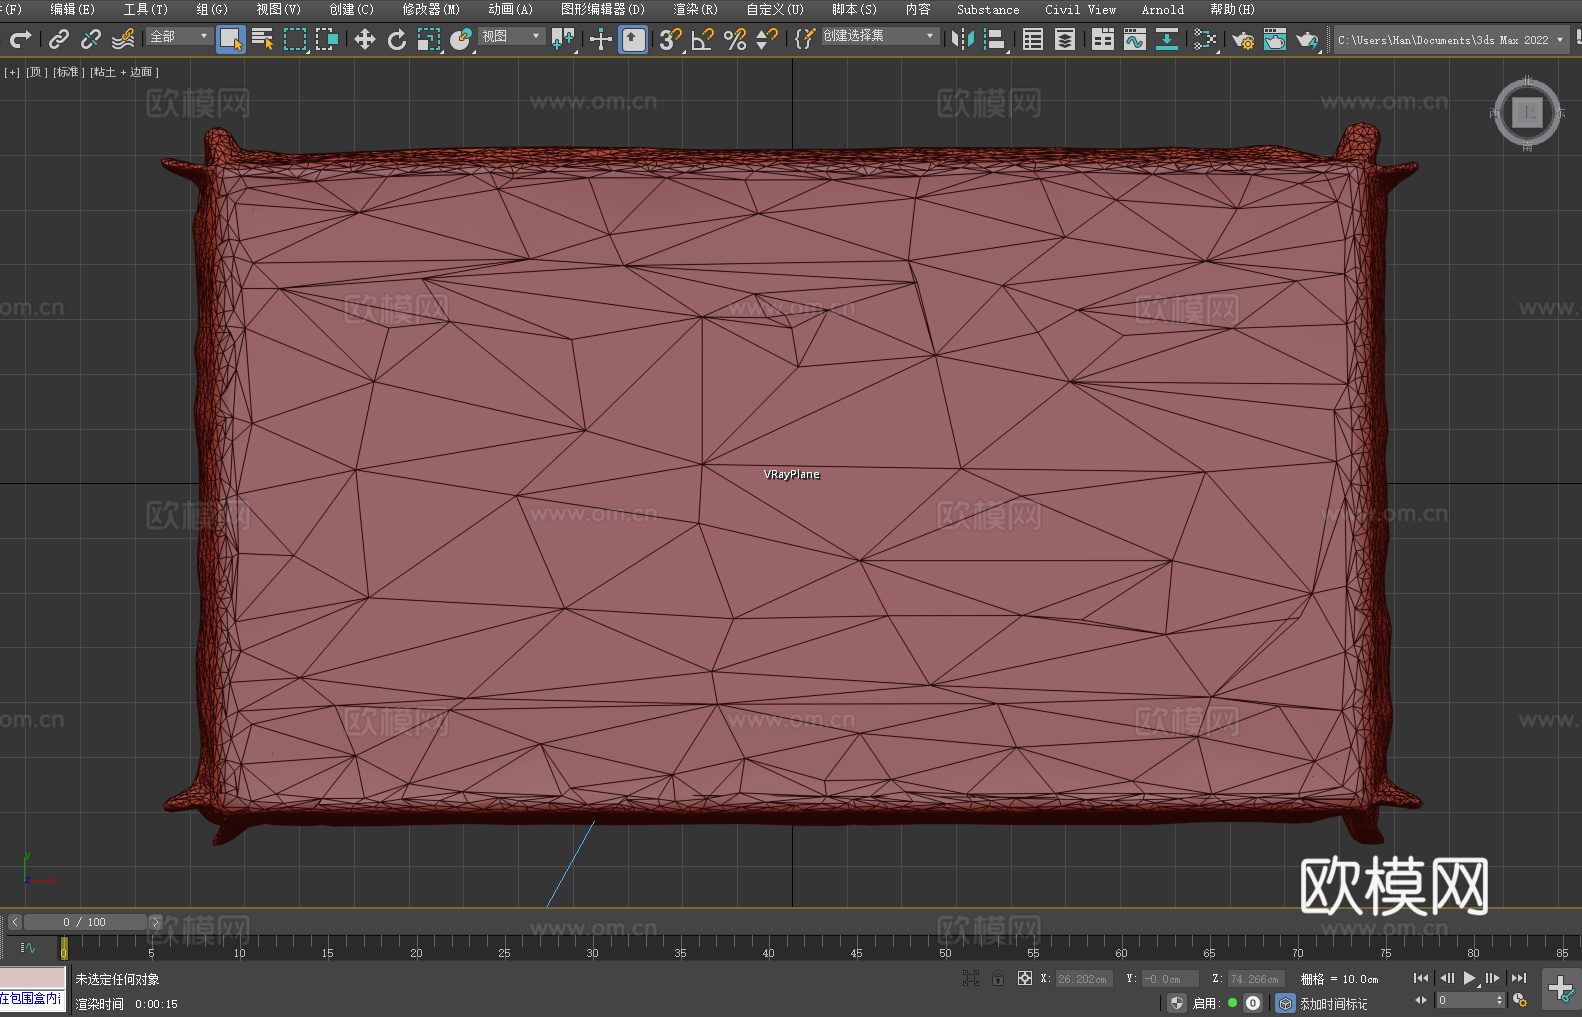The width and height of the screenshot is (1582, 1017).
Task: Click the [顶] viewport view label
Action: [x=36, y=72]
